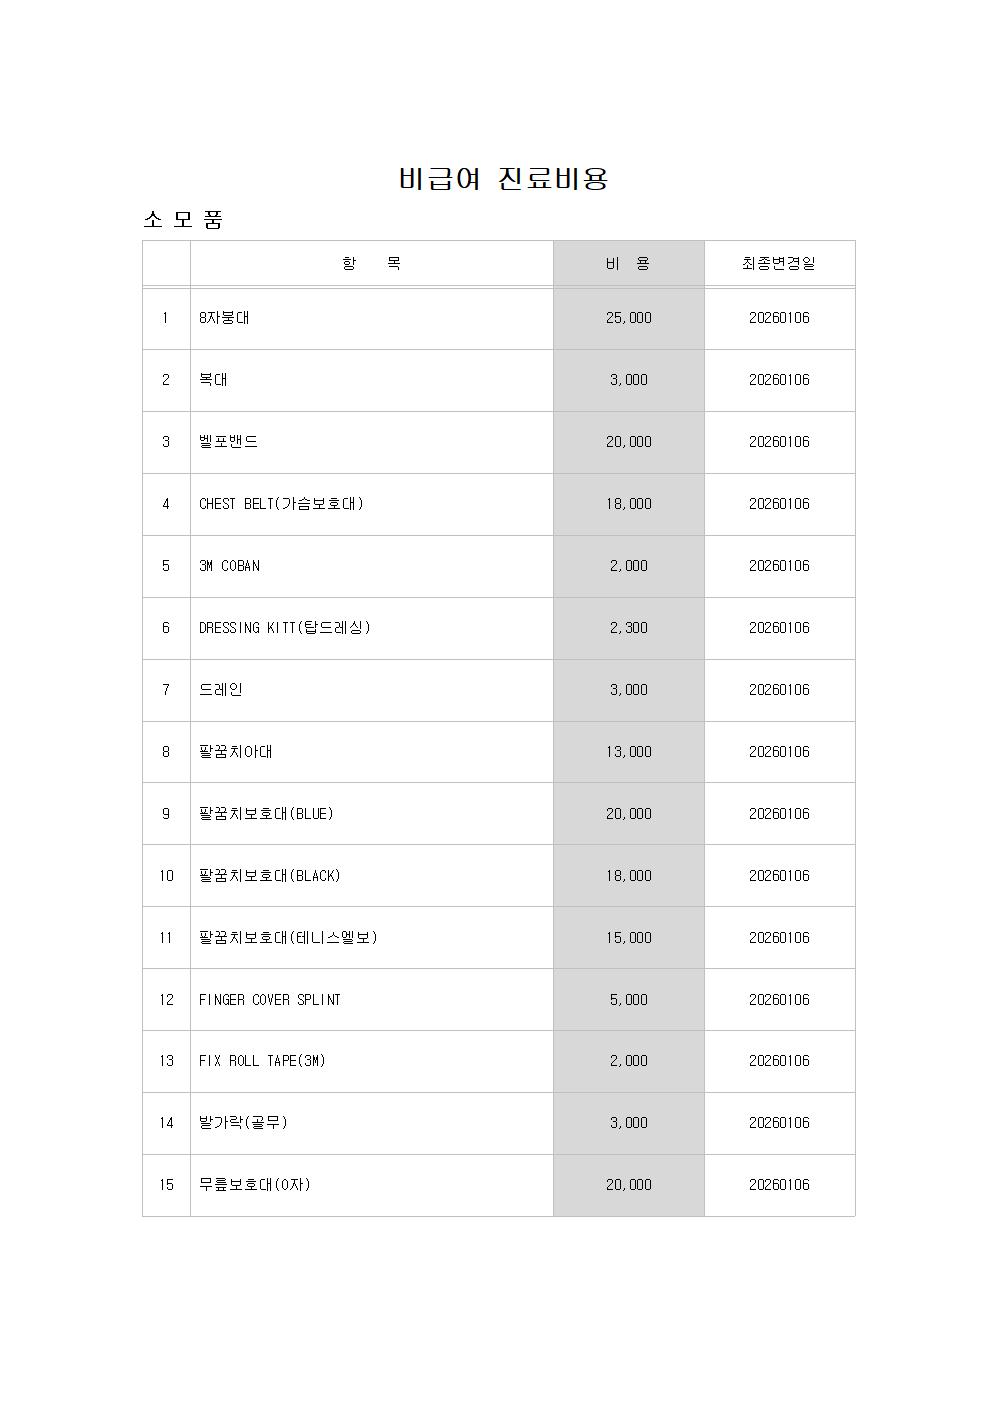Select the 복대 item cell
This screenshot has width=992, height=1403.
213,380
